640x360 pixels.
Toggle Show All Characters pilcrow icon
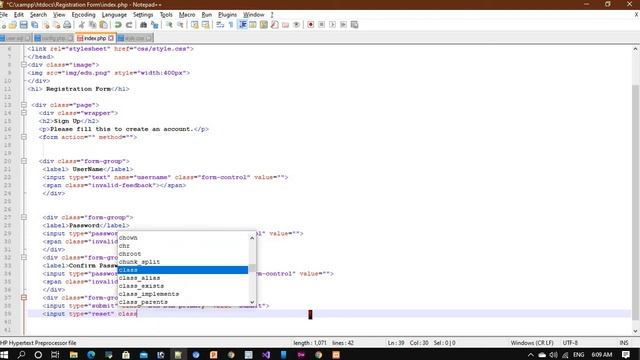pyautogui.click(x=231, y=25)
